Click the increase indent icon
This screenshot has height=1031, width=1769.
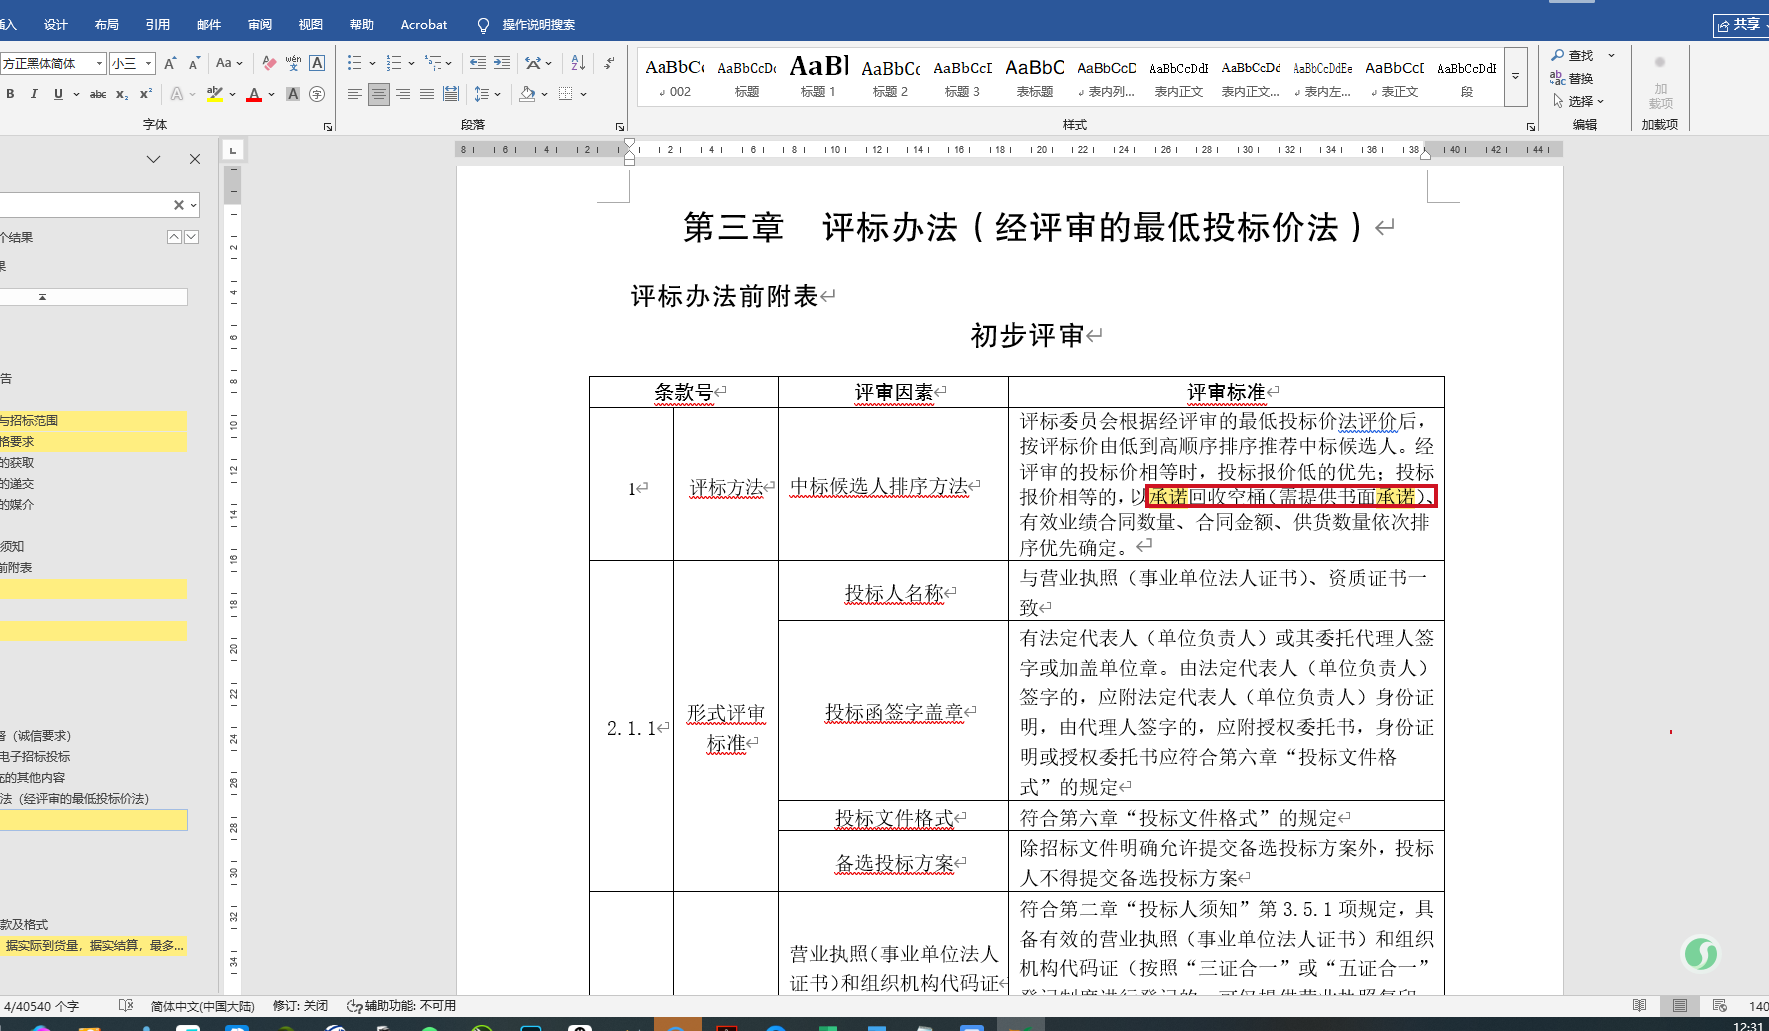click(502, 63)
